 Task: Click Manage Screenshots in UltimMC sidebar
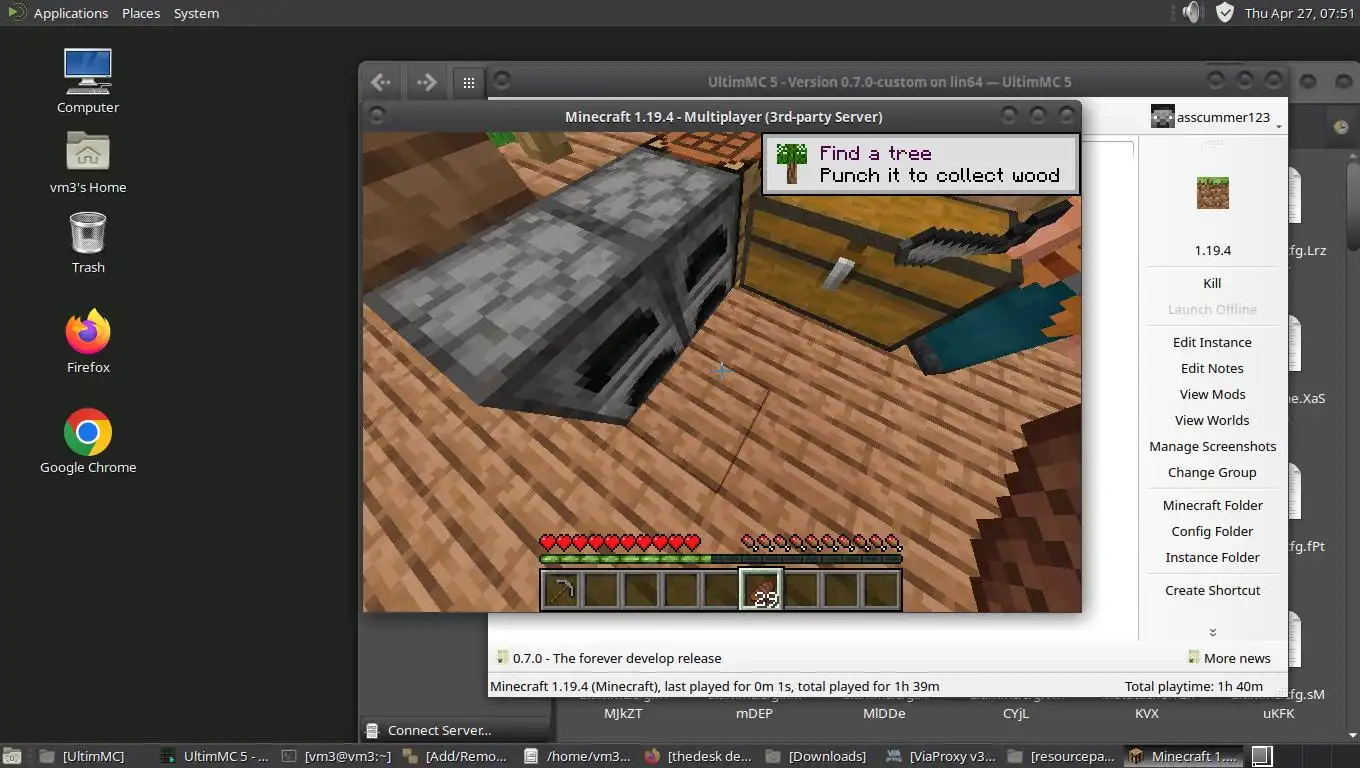click(x=1213, y=446)
